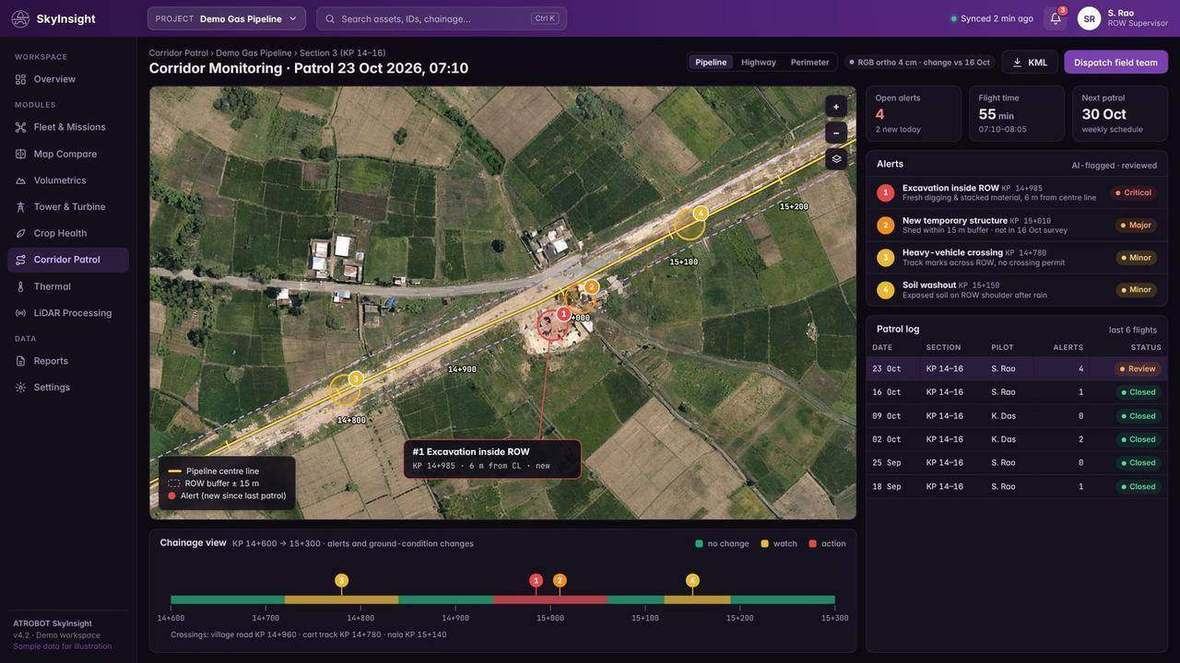Open the Heavy-vehicle crossing alert
The image size is (1180, 663).
pyautogui.click(x=1016, y=257)
